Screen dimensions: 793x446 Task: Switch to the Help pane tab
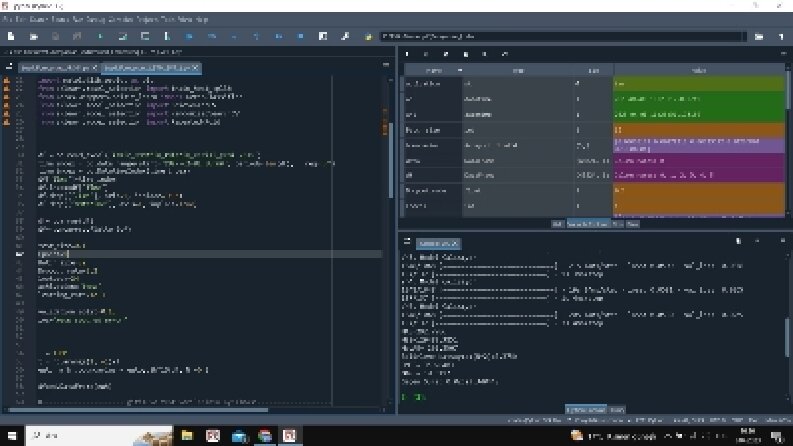click(557, 224)
